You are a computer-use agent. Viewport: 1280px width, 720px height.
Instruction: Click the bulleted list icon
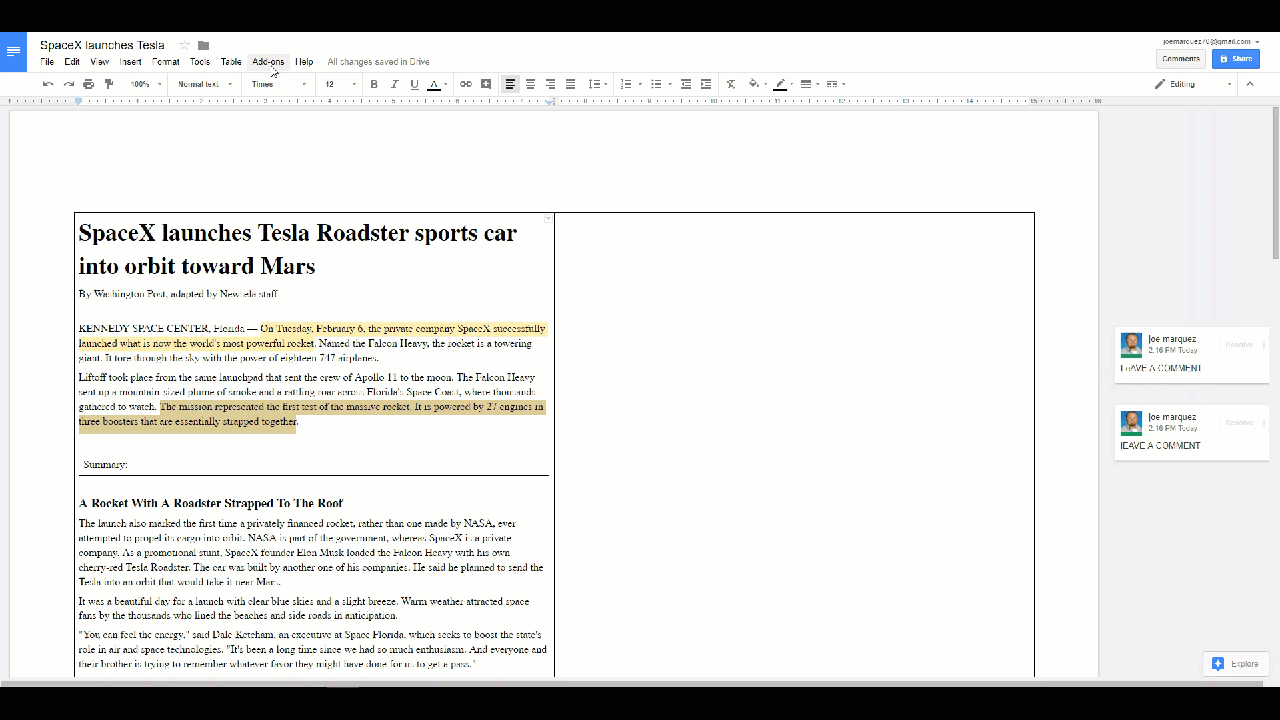click(x=656, y=84)
